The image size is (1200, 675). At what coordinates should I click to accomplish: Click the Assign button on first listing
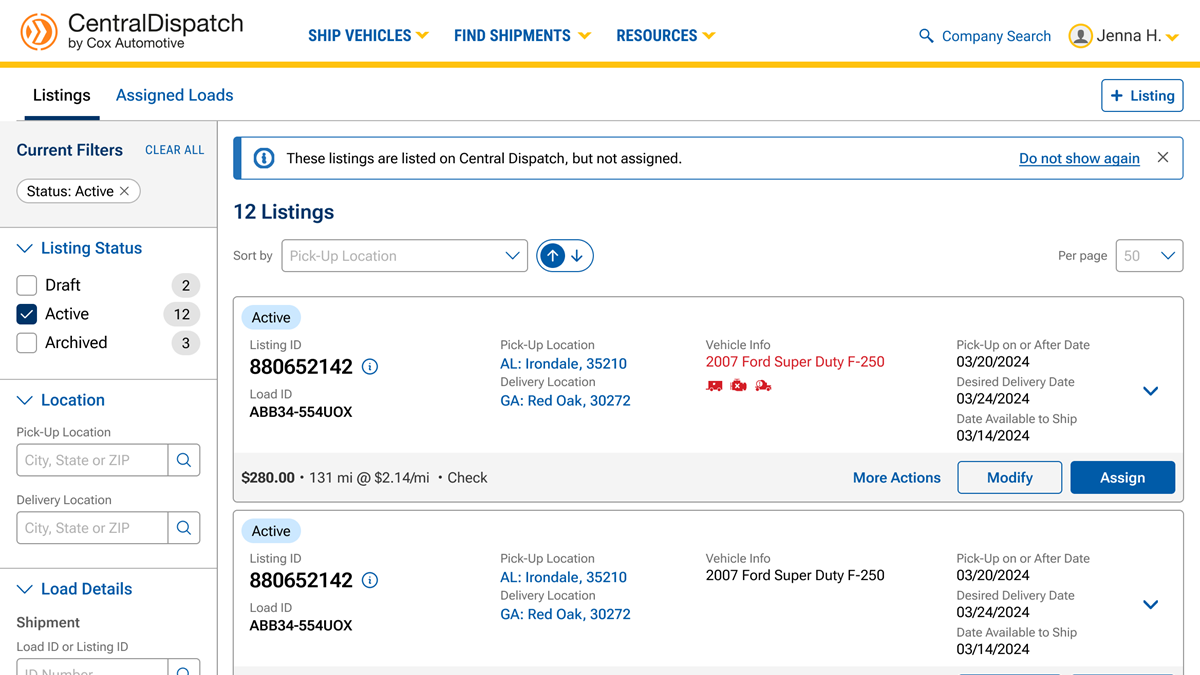(1122, 478)
